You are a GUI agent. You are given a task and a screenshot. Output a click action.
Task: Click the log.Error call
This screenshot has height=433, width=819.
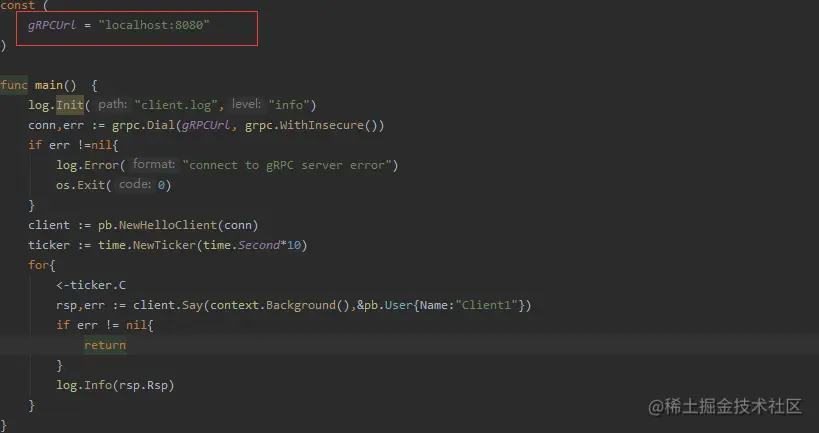point(88,165)
